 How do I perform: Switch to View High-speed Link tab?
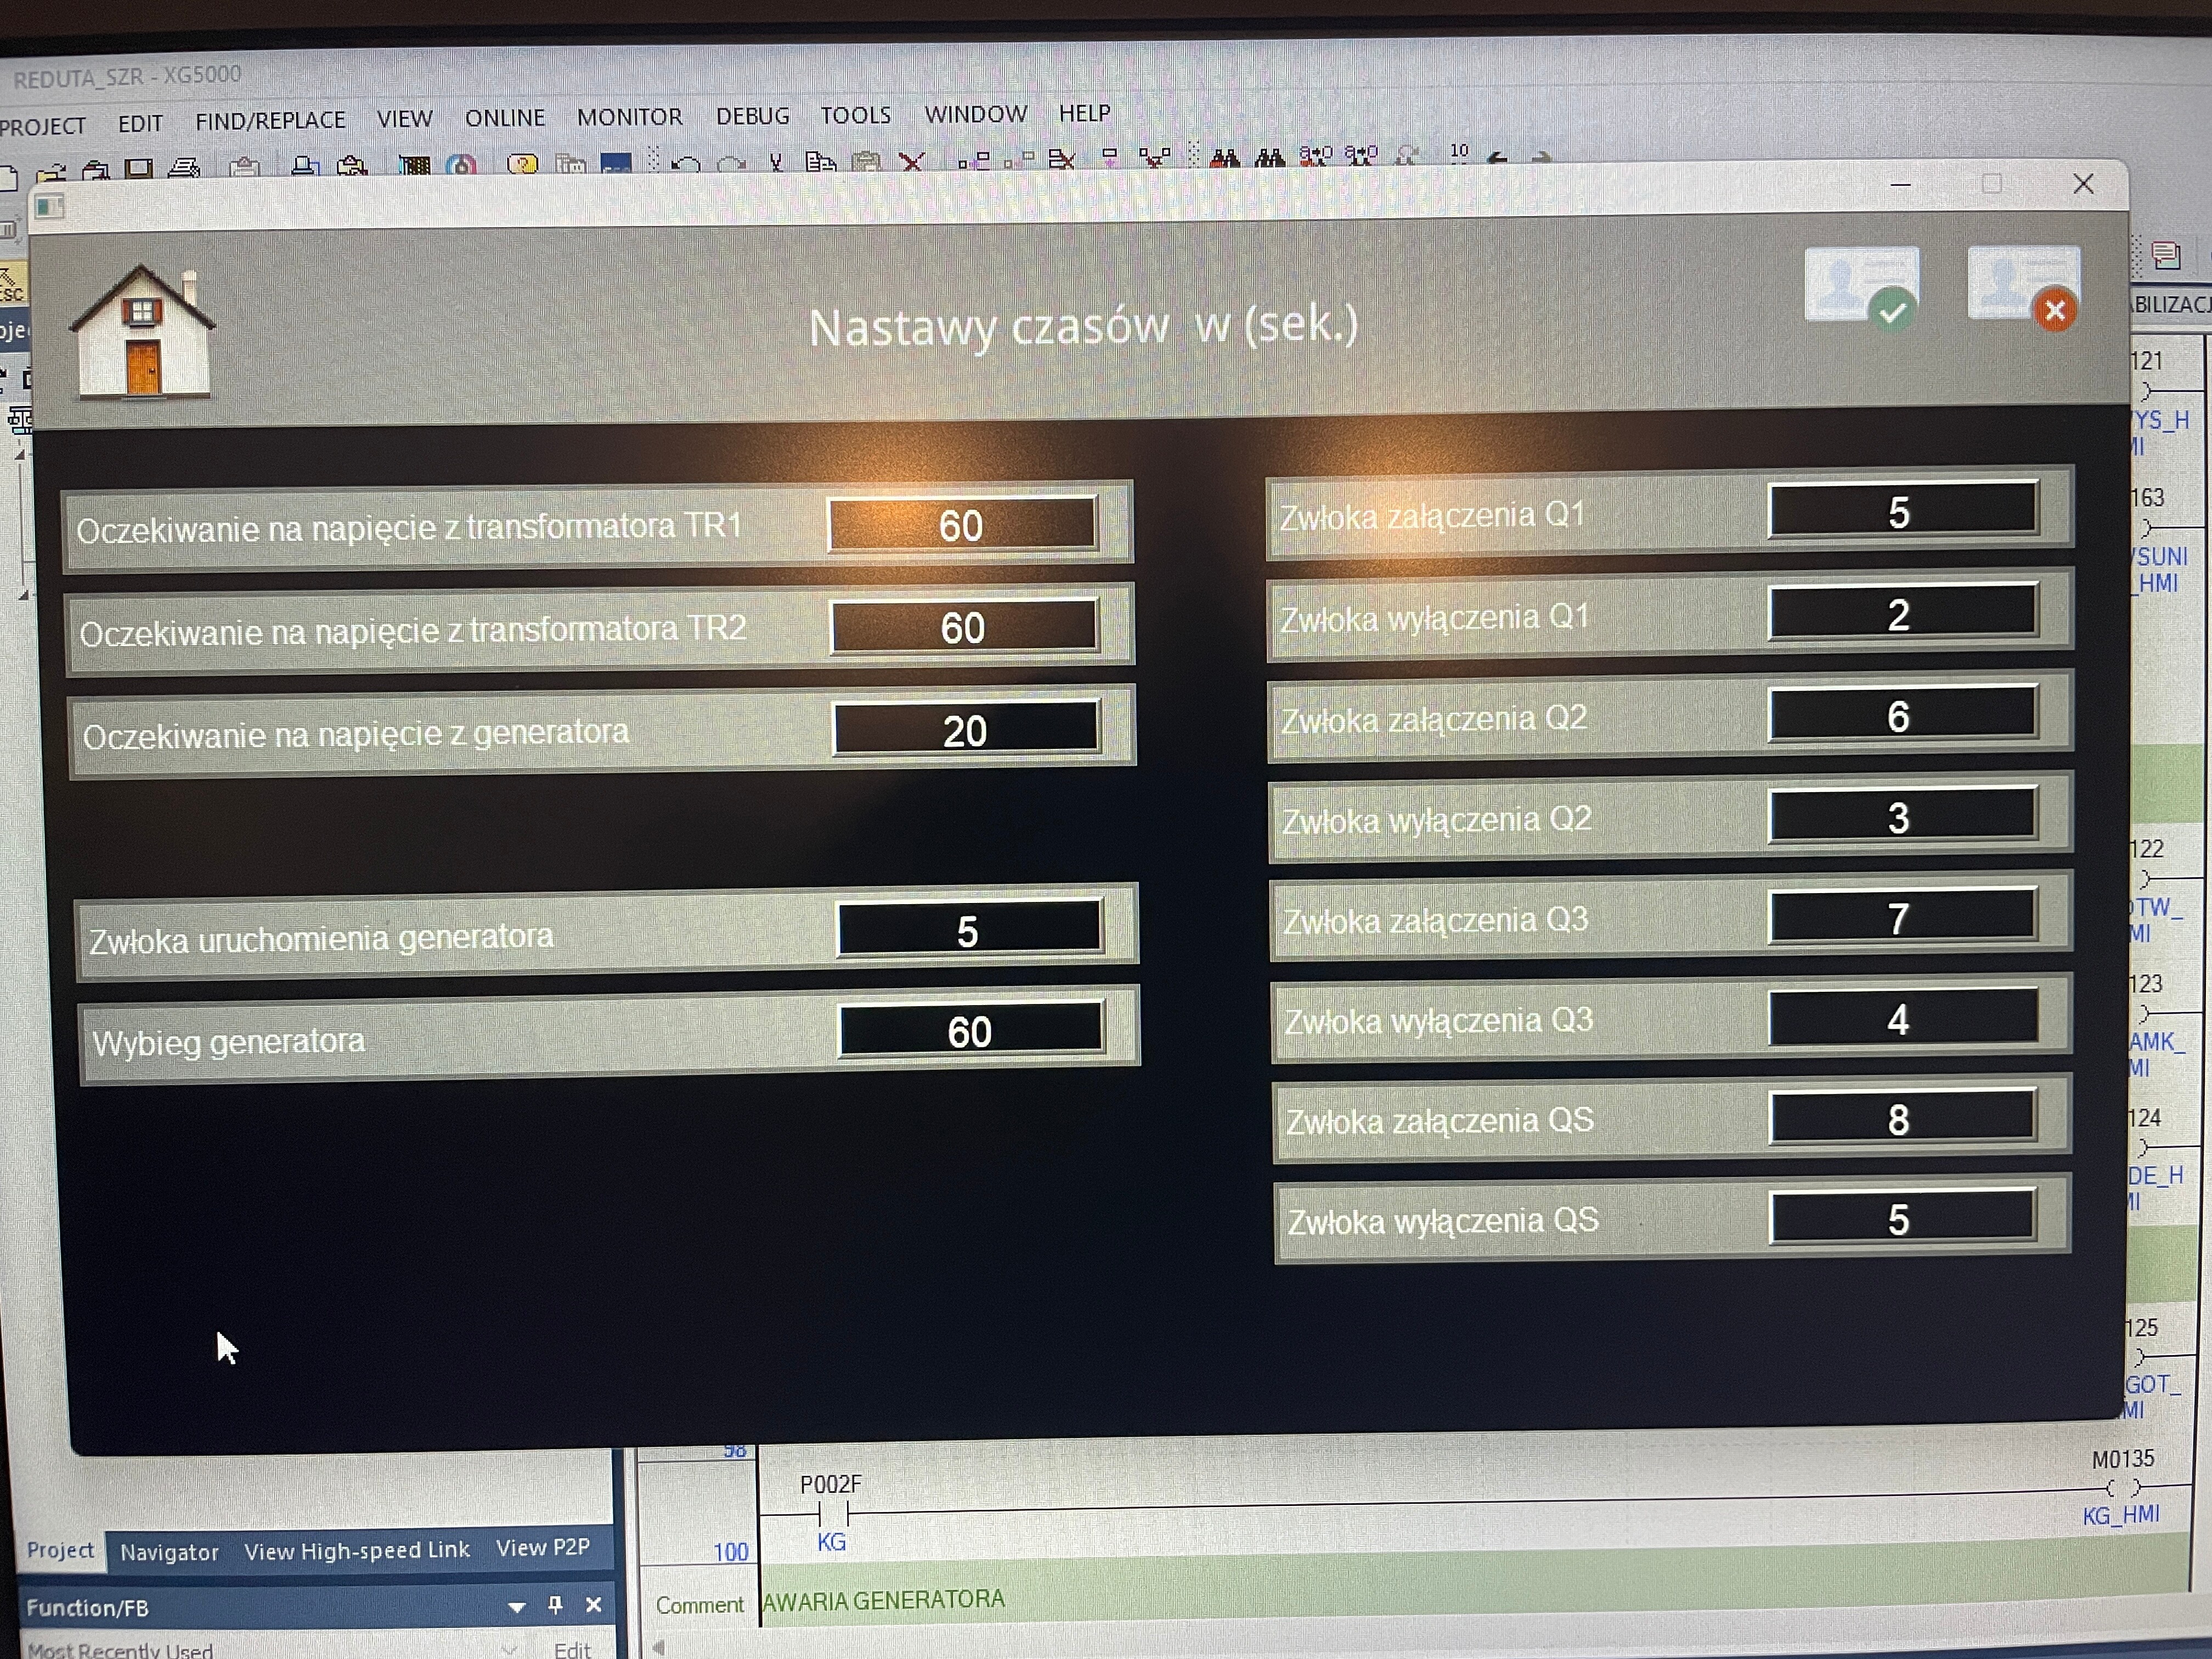click(x=356, y=1550)
